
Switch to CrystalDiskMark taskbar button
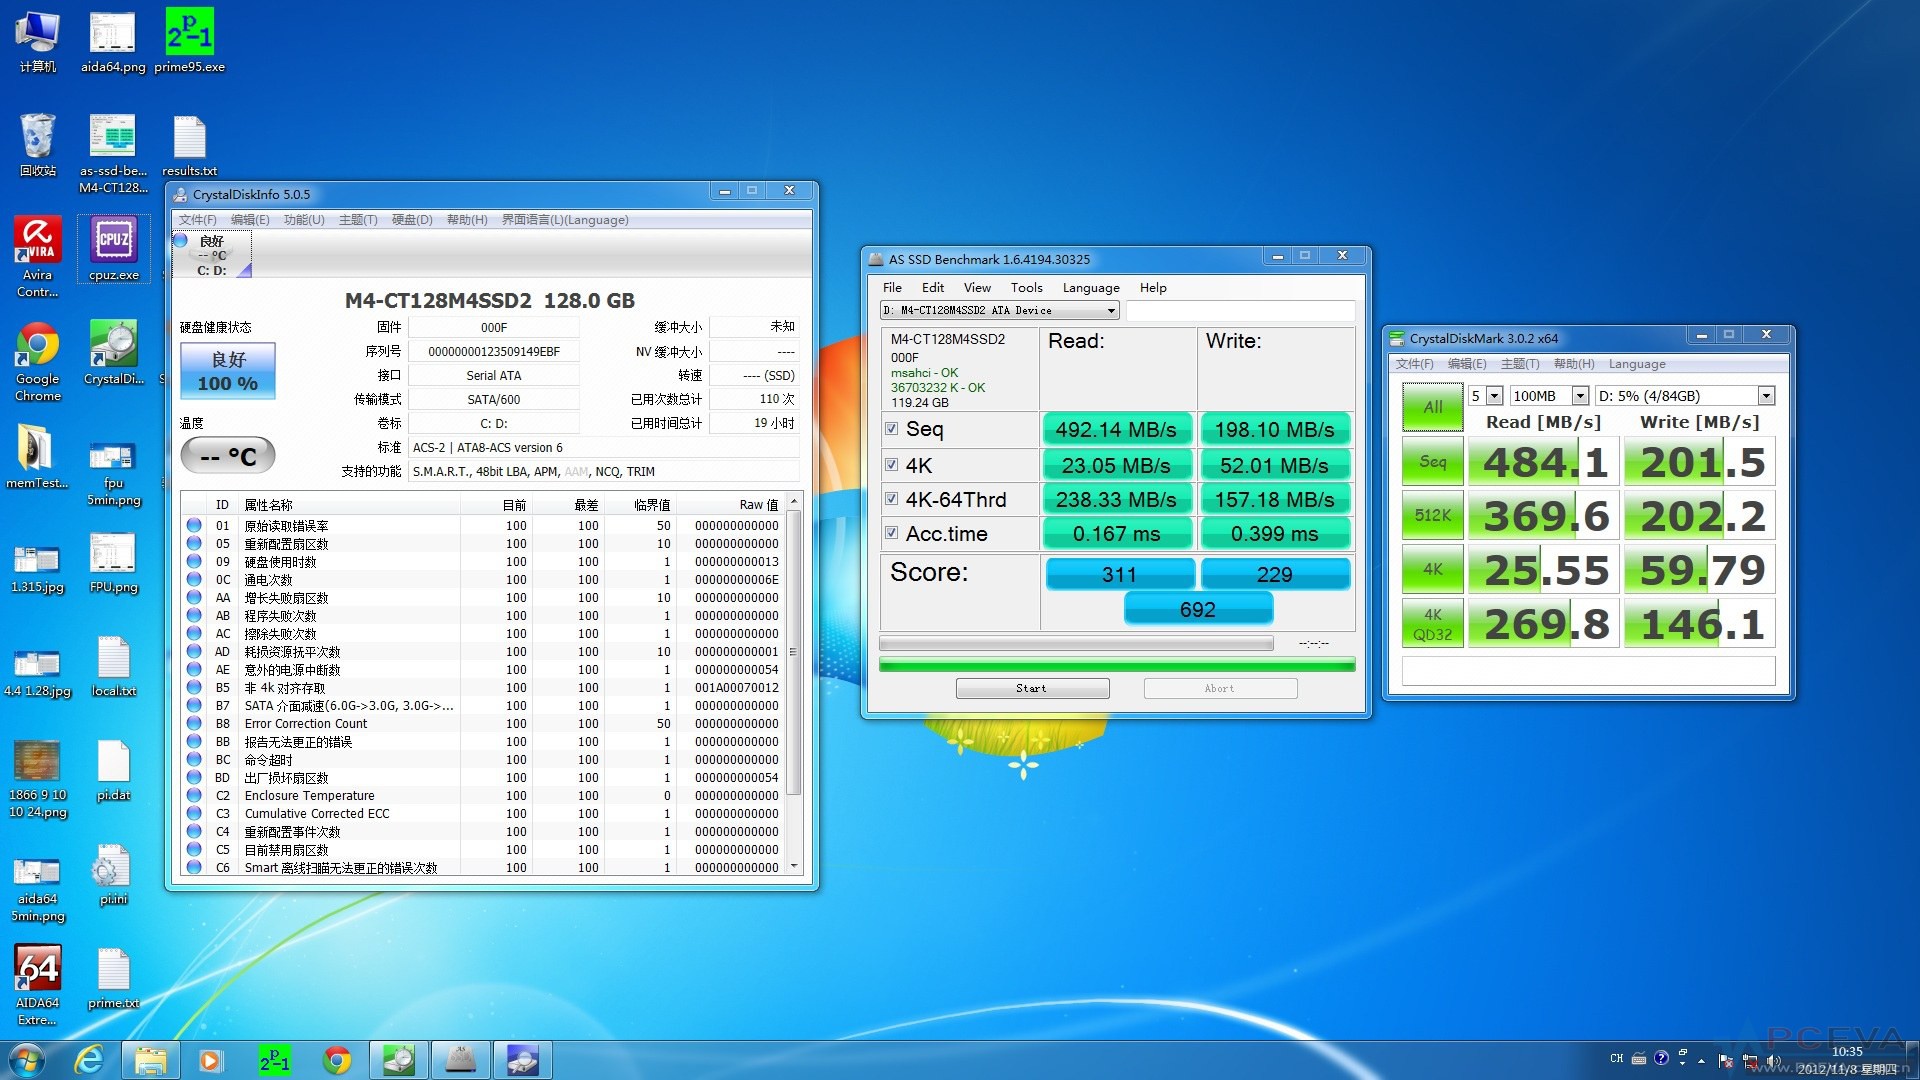point(523,1060)
